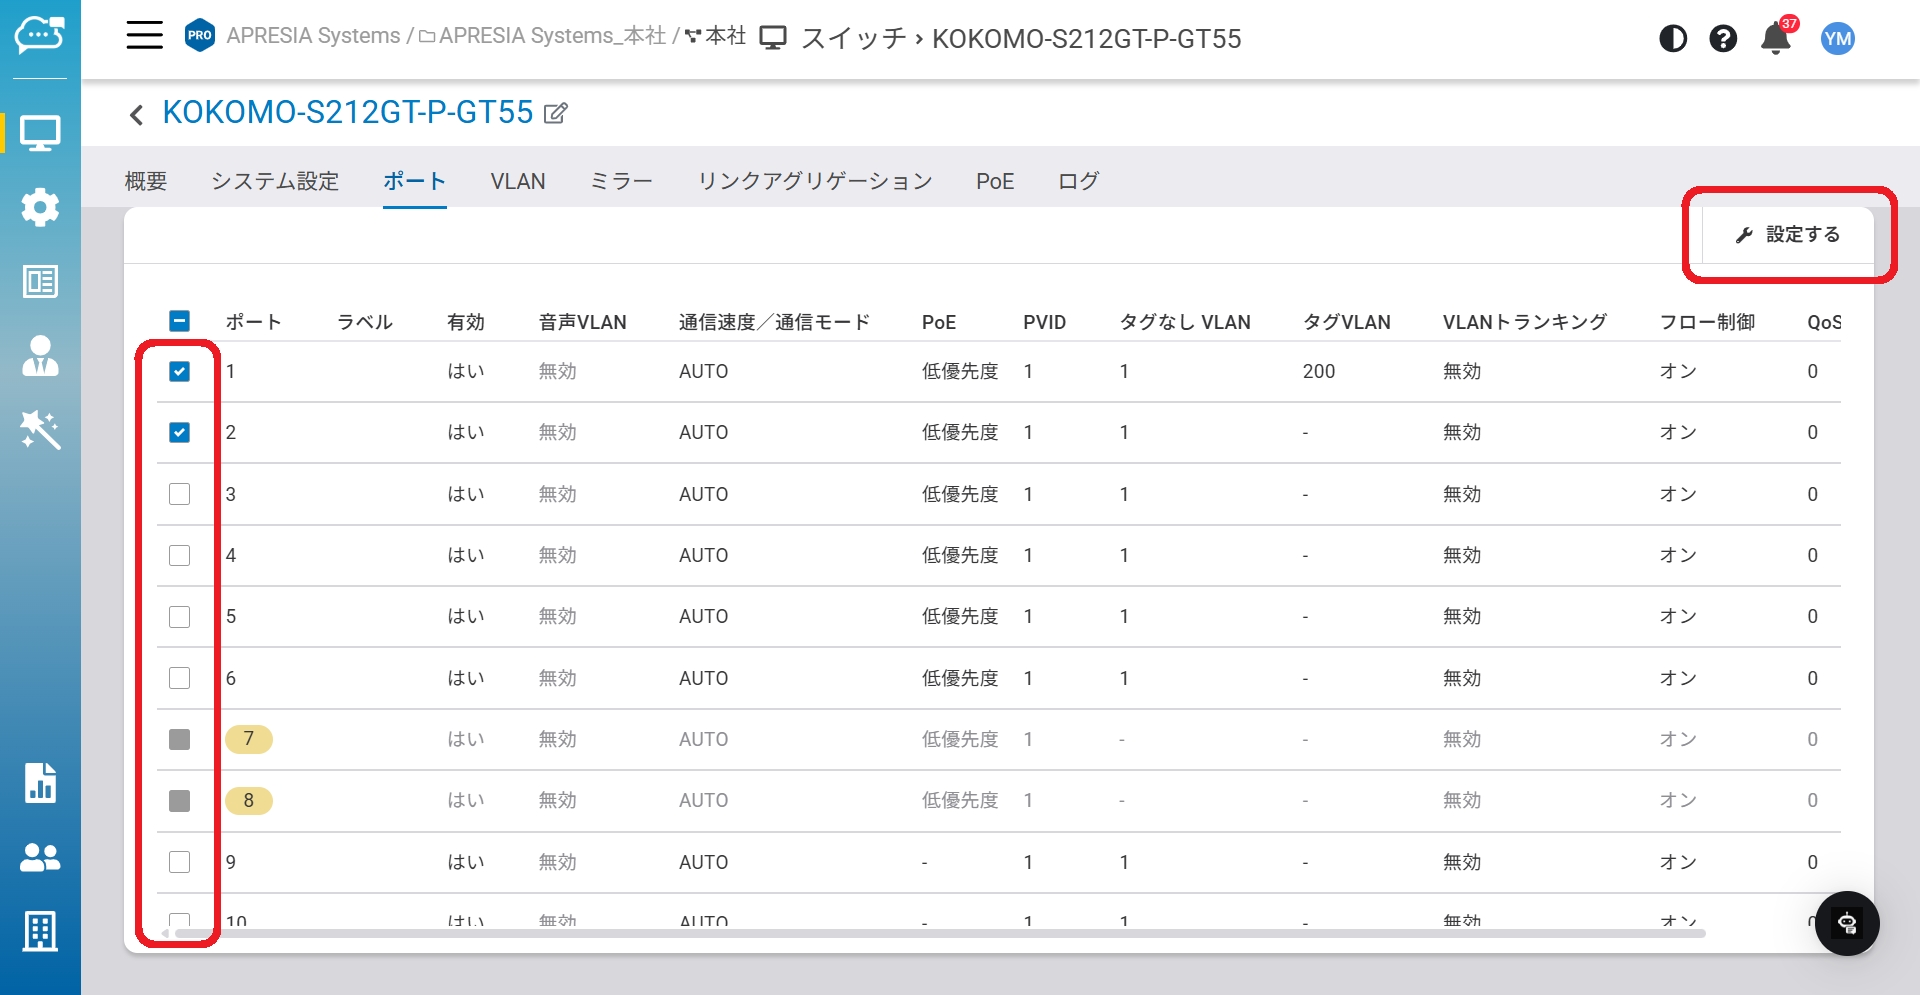Switch to the VLAN tab
The width and height of the screenshot is (1920, 995).
(517, 181)
